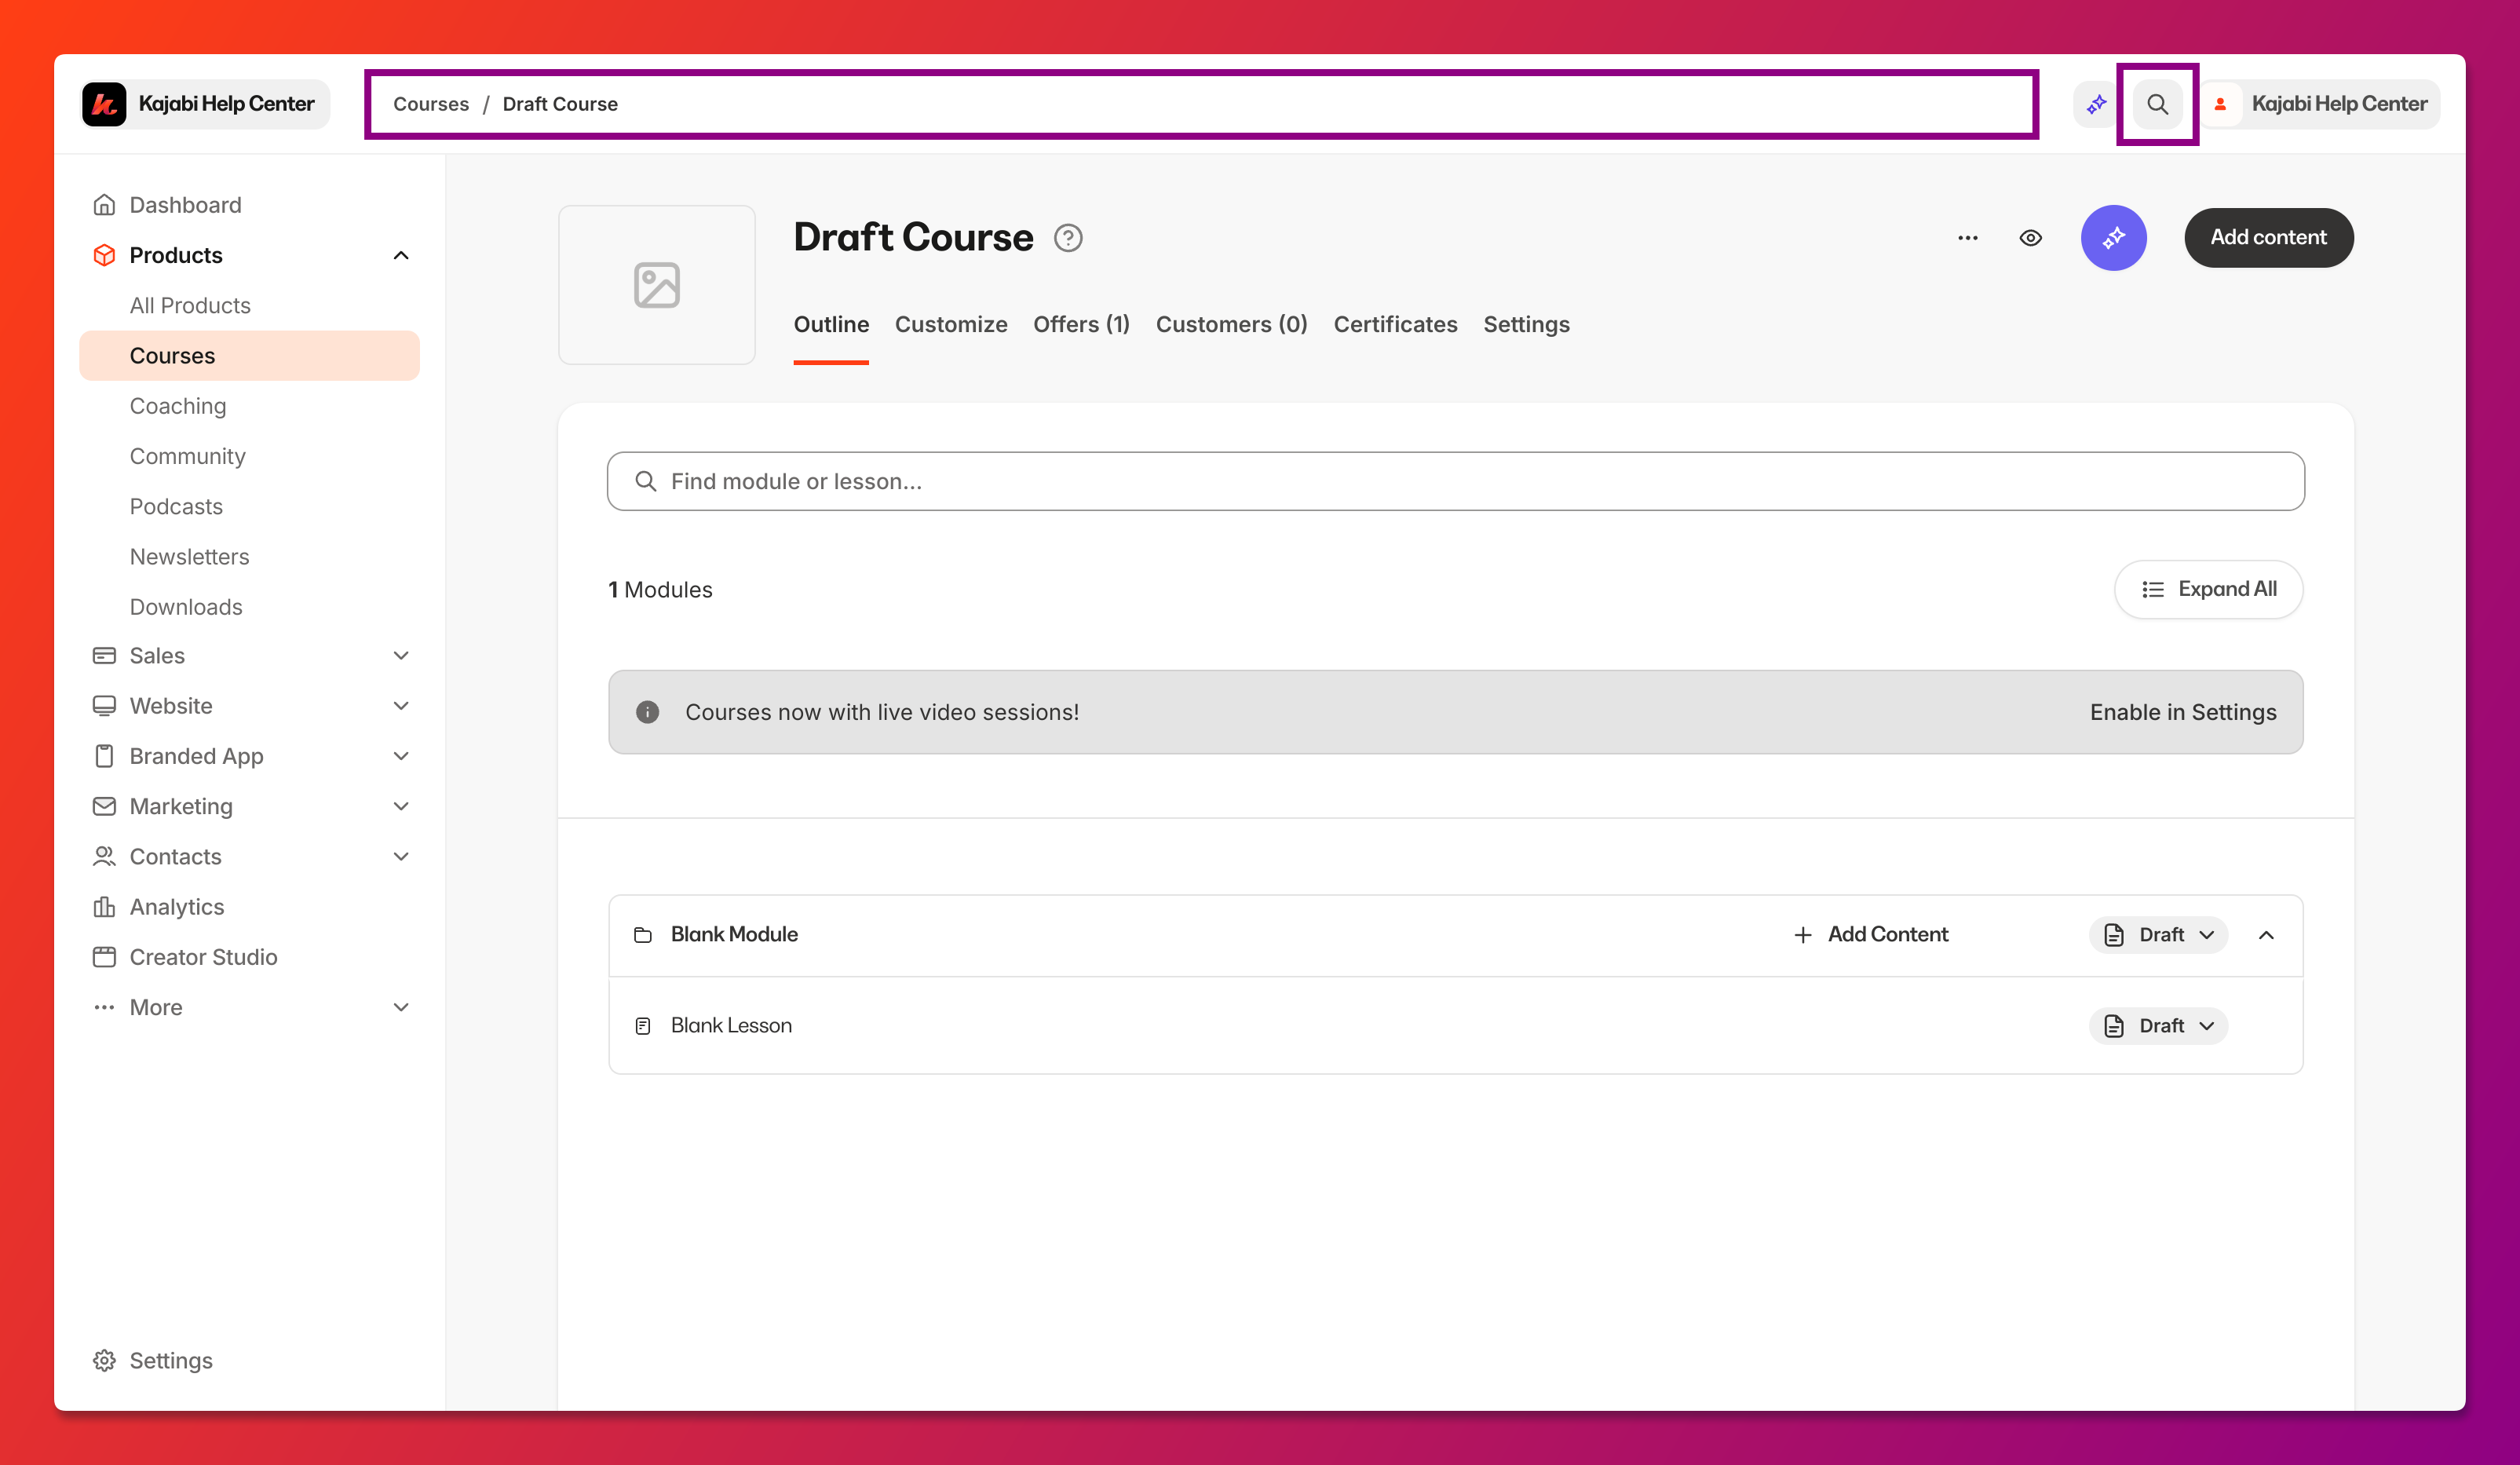This screenshot has width=2520, height=1465.
Task: Open Kajabi Help Center account menu
Action: click(2320, 104)
